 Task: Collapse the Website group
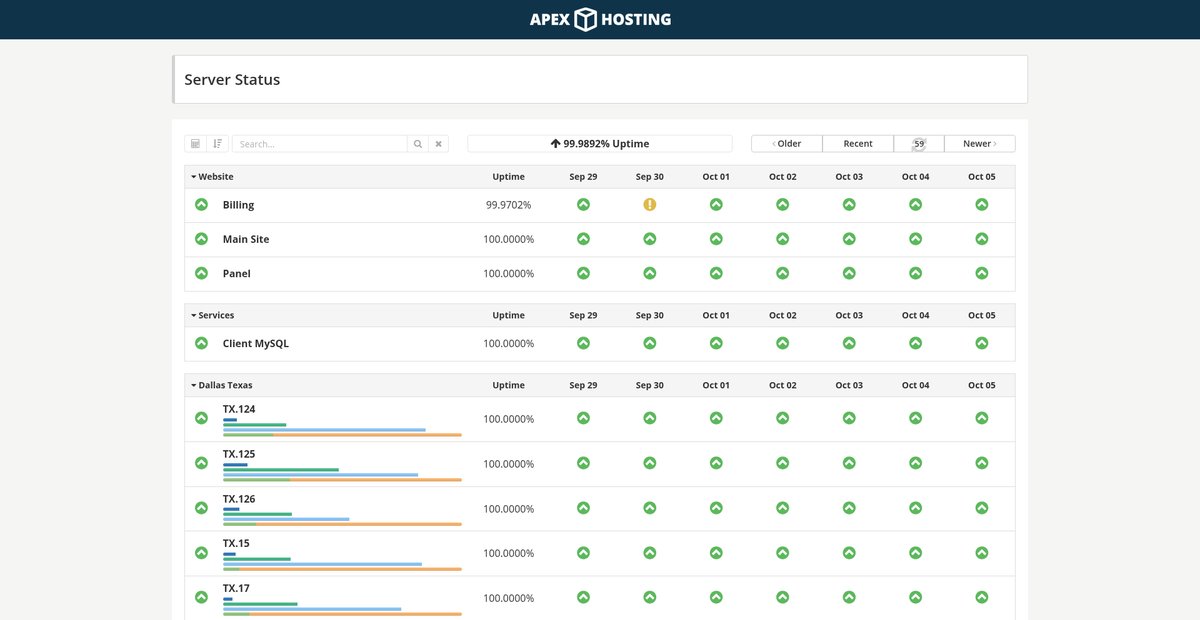(212, 177)
